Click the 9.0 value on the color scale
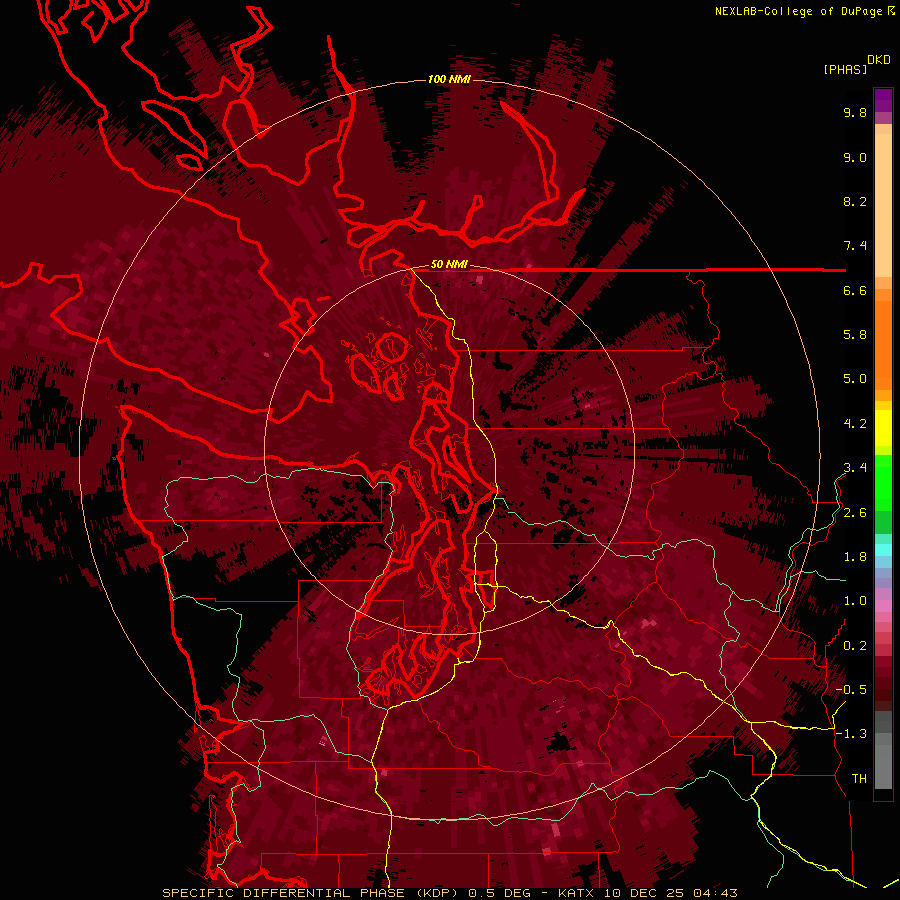This screenshot has height=900, width=900. pos(855,157)
